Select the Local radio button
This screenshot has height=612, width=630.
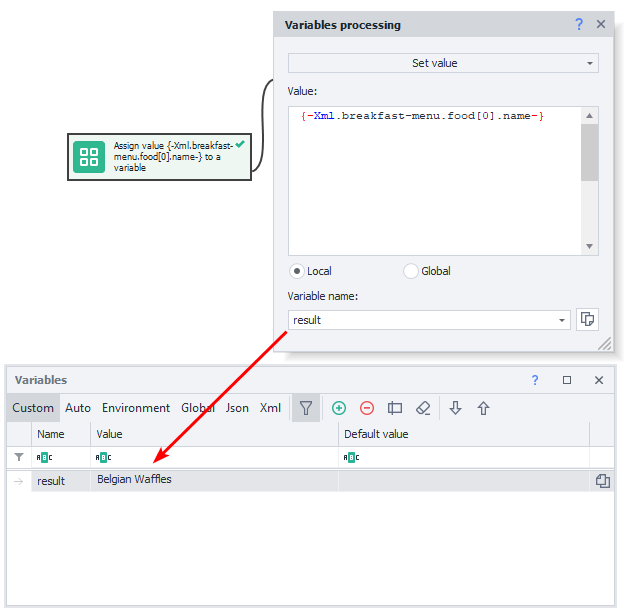[297, 271]
